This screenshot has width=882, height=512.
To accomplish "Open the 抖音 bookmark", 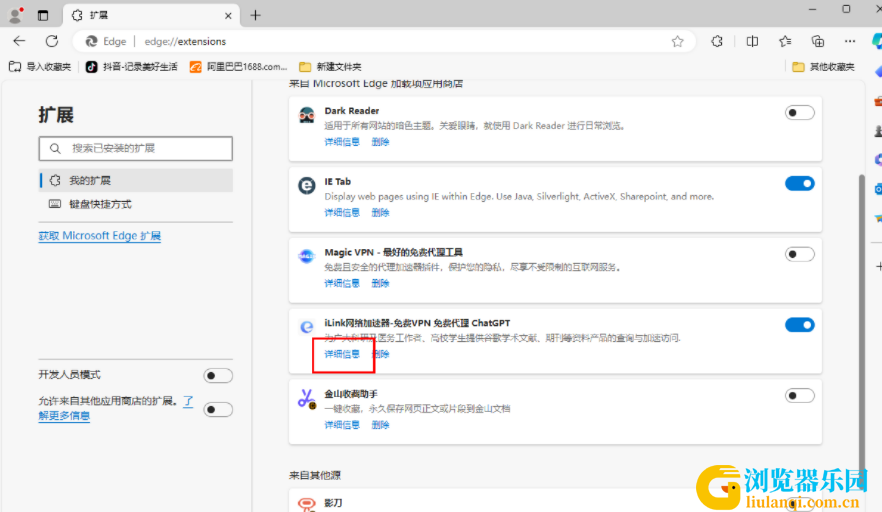I will pyautogui.click(x=131, y=67).
